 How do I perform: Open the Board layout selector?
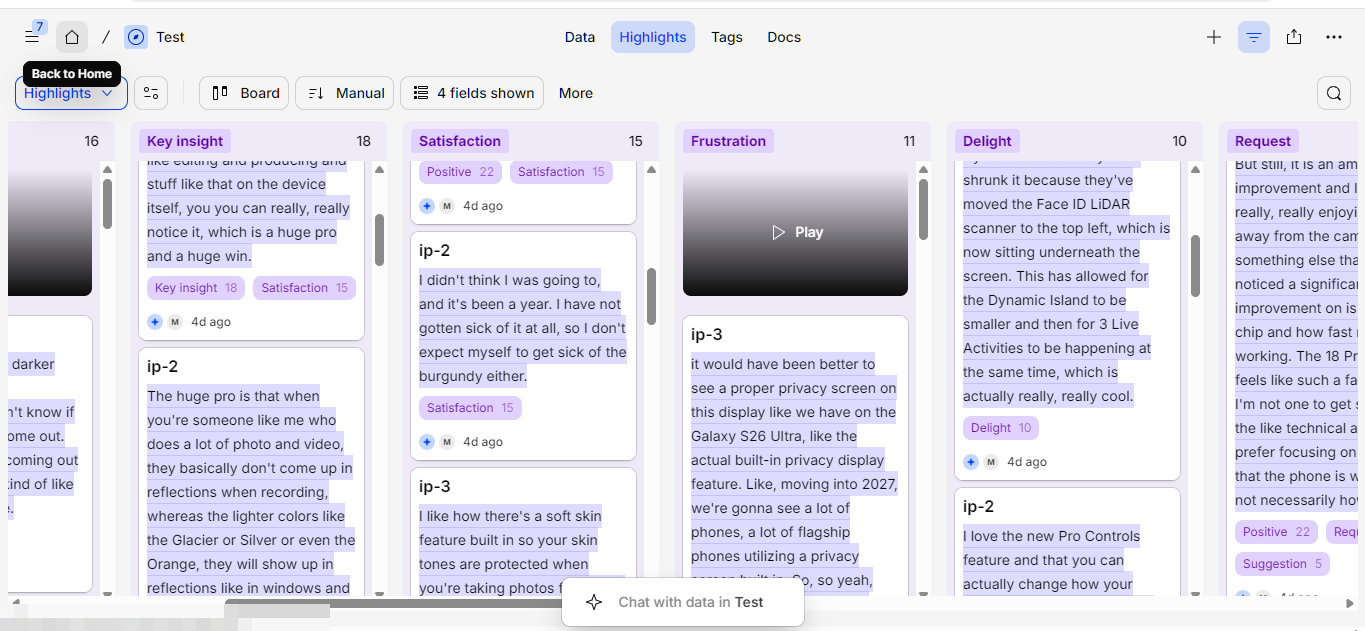click(x=245, y=93)
